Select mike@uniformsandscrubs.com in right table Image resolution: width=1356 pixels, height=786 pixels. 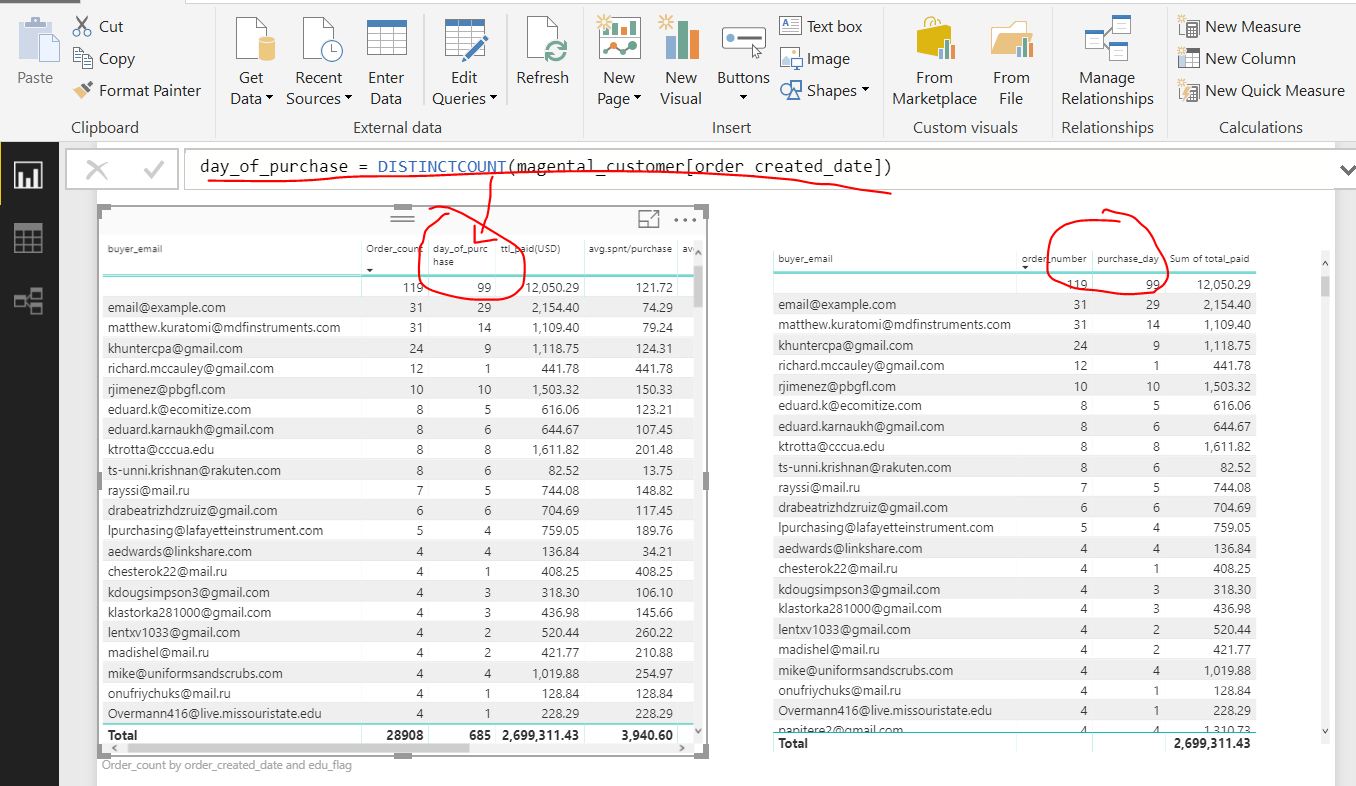pos(866,670)
